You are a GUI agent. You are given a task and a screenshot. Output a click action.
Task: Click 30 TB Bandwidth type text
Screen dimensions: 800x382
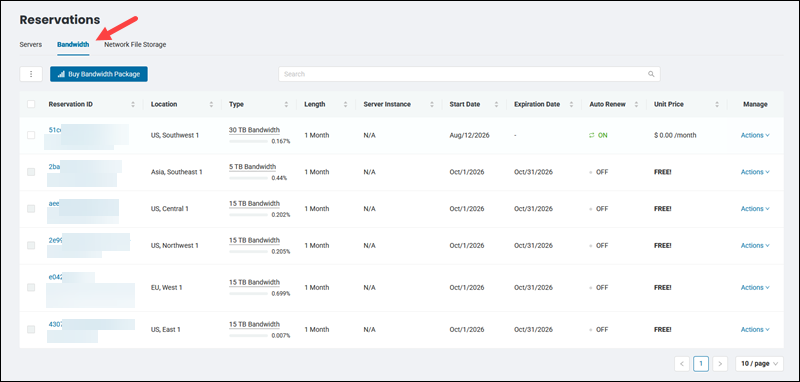[254, 130]
